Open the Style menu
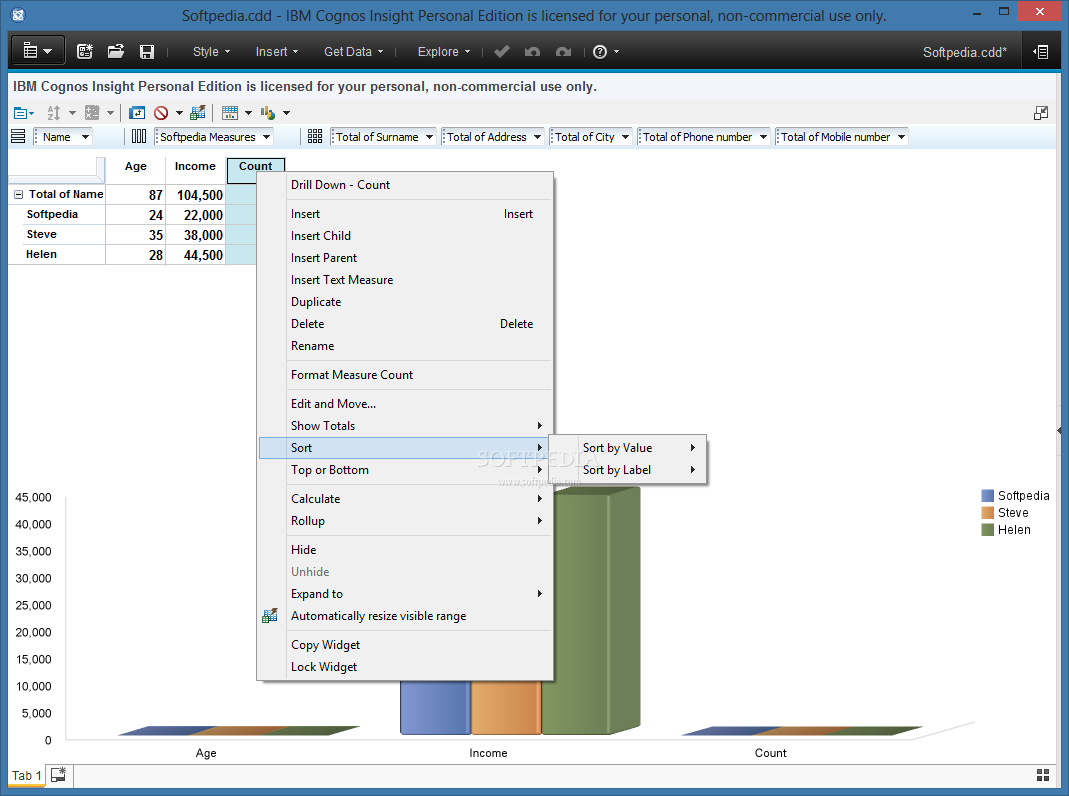1069x796 pixels. [211, 52]
